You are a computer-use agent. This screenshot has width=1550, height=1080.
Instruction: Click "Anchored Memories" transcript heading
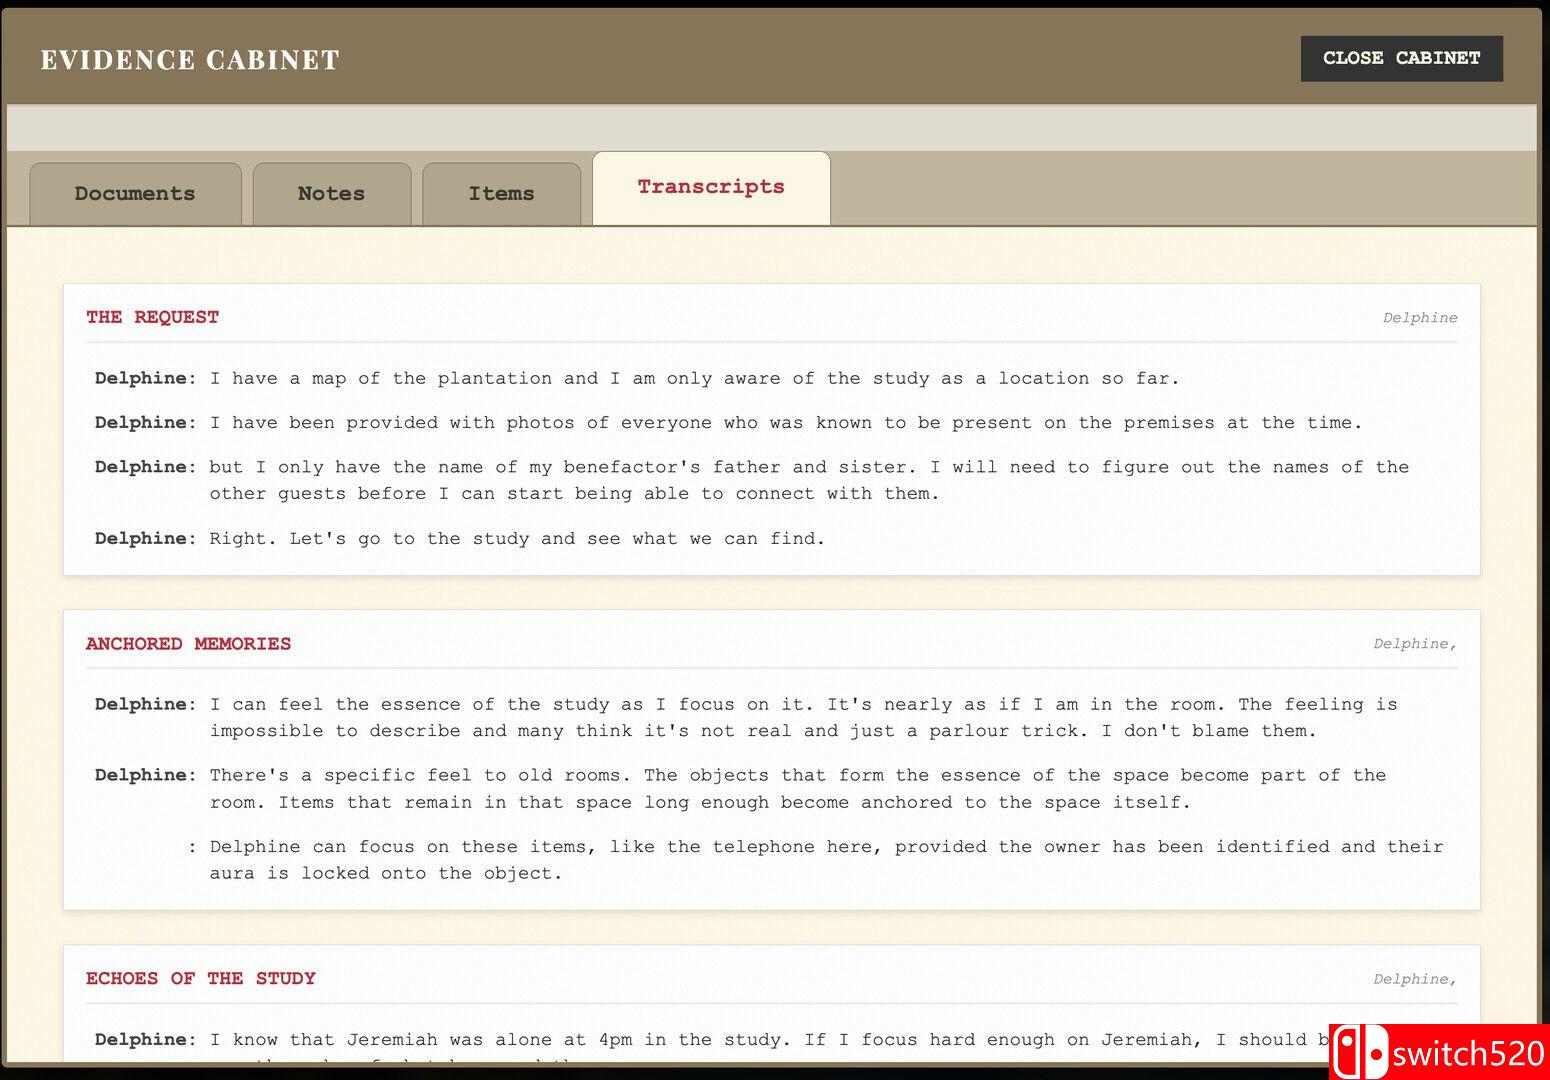pyautogui.click(x=188, y=644)
